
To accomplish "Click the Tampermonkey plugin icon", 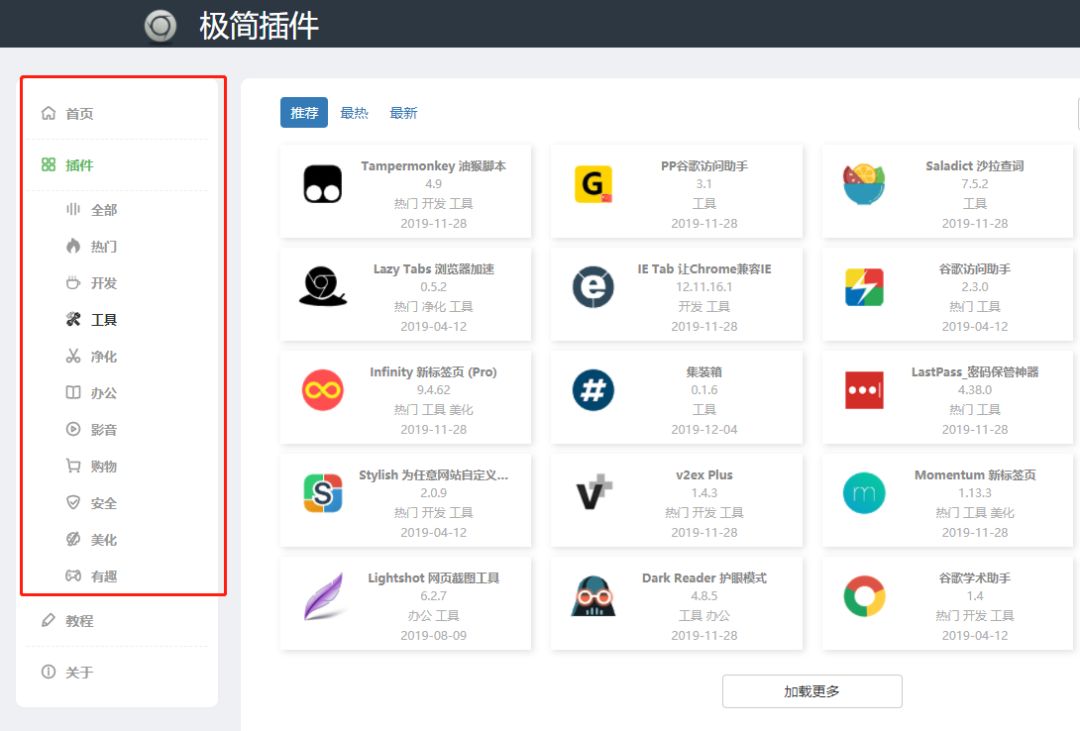I will tap(322, 184).
